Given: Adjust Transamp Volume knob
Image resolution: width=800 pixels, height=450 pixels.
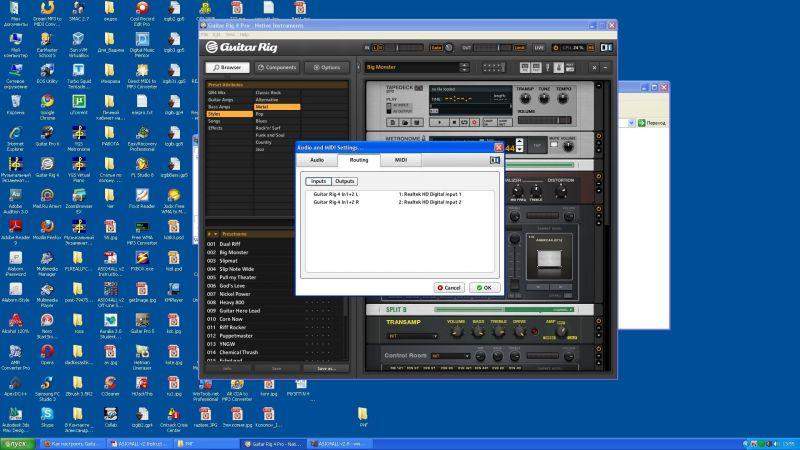Looking at the screenshot, I should point(457,333).
